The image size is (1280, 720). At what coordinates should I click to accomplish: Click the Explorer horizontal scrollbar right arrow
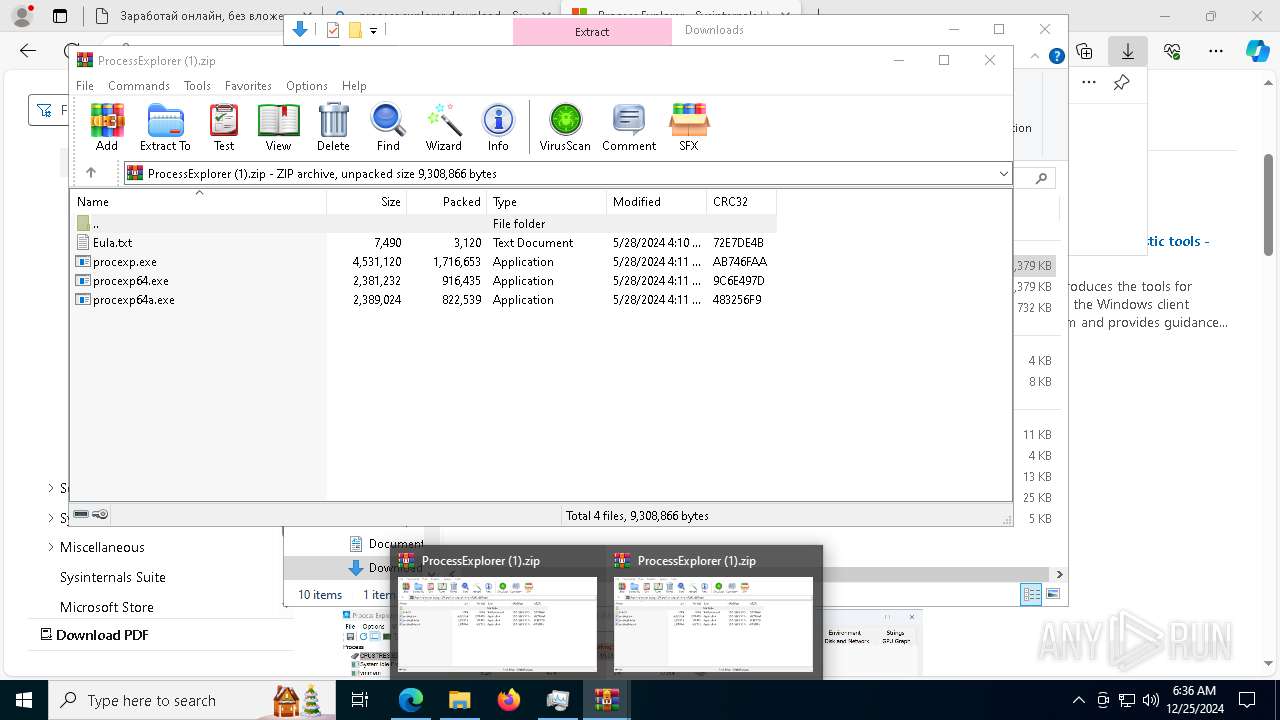point(1059,574)
